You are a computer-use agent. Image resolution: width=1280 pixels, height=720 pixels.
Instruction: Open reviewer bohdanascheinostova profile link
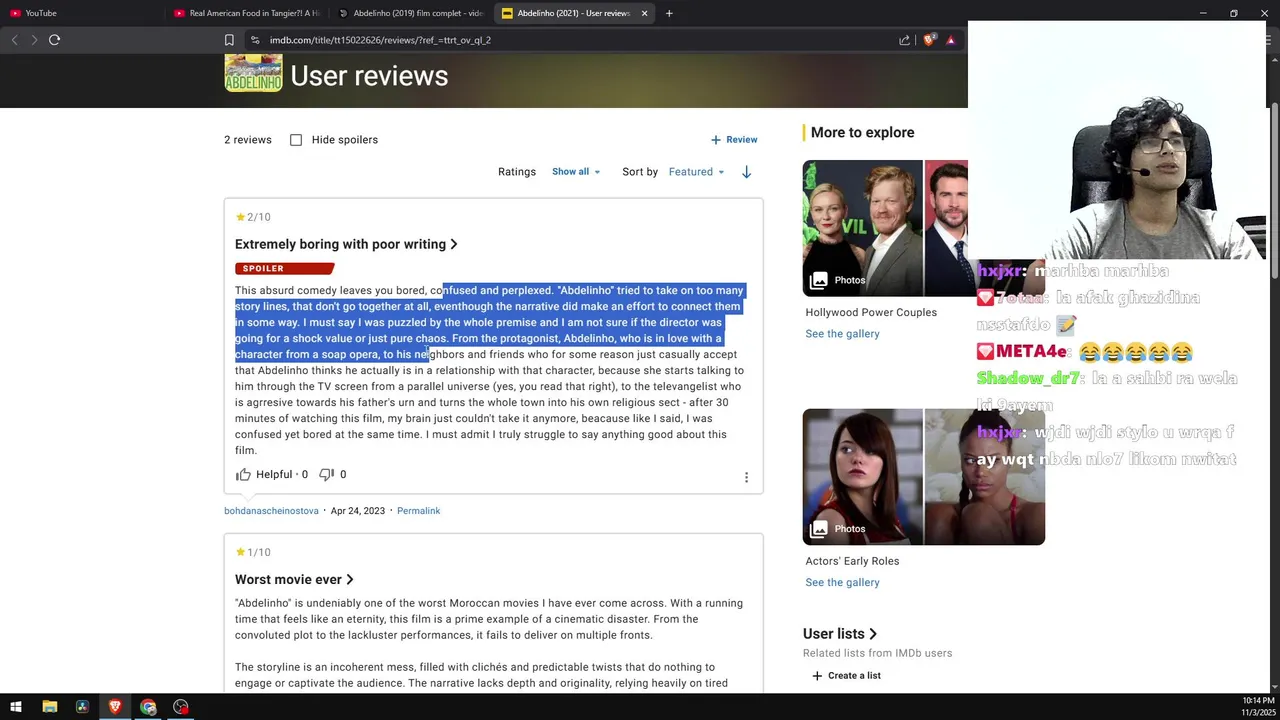[x=271, y=511]
